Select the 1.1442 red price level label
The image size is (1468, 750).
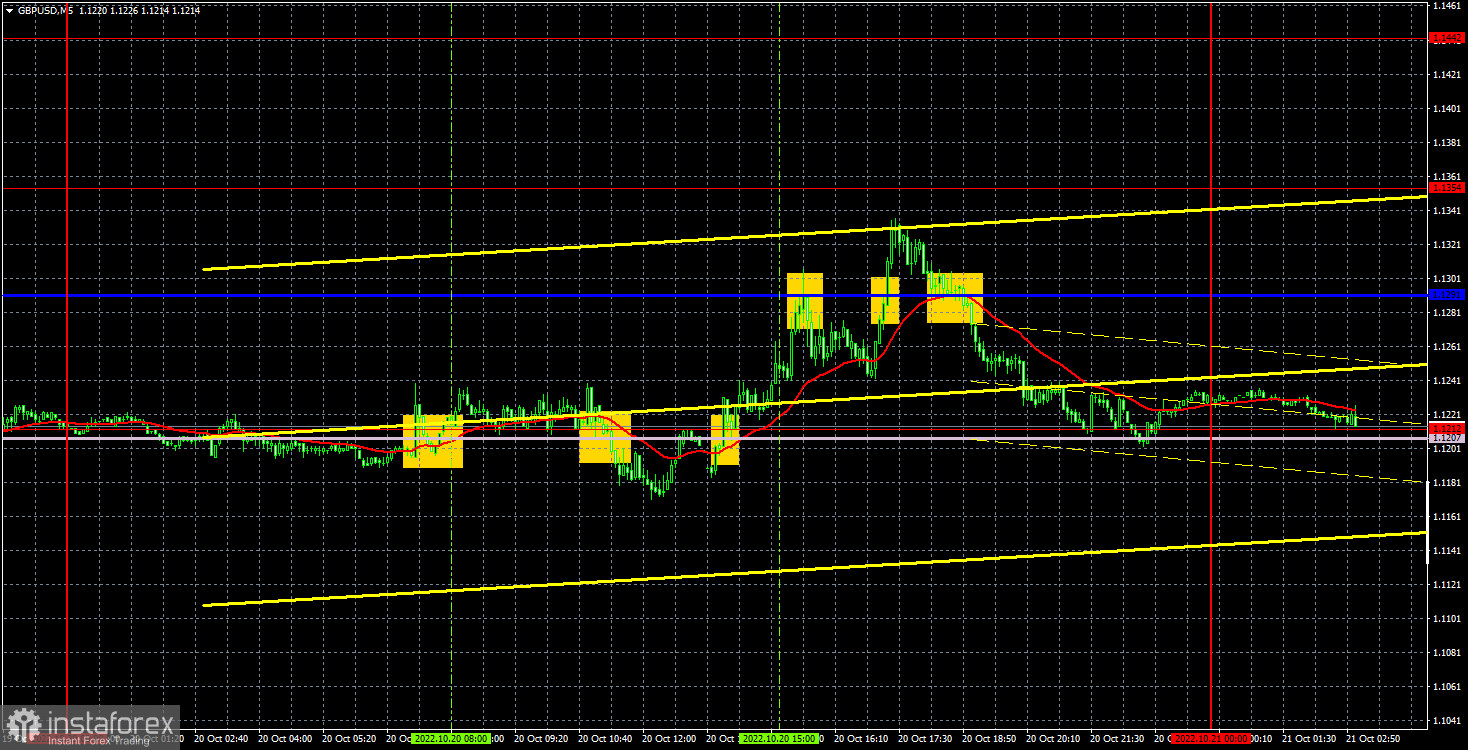pos(1447,38)
